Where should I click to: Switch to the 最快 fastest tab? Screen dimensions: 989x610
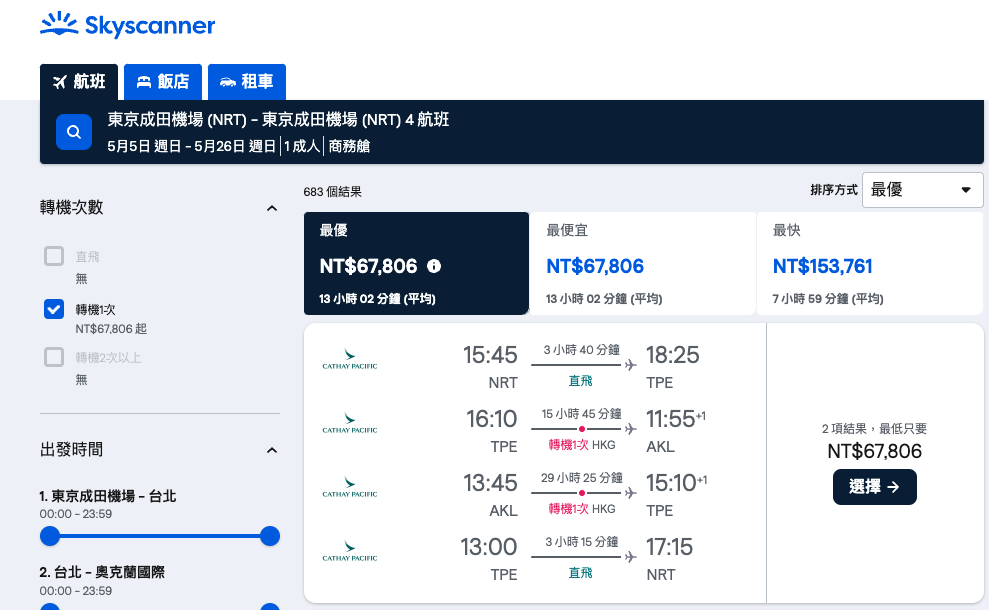[x=870, y=264]
